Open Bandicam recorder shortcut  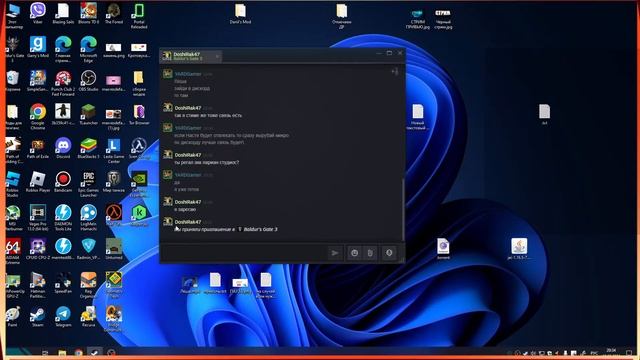[63, 182]
